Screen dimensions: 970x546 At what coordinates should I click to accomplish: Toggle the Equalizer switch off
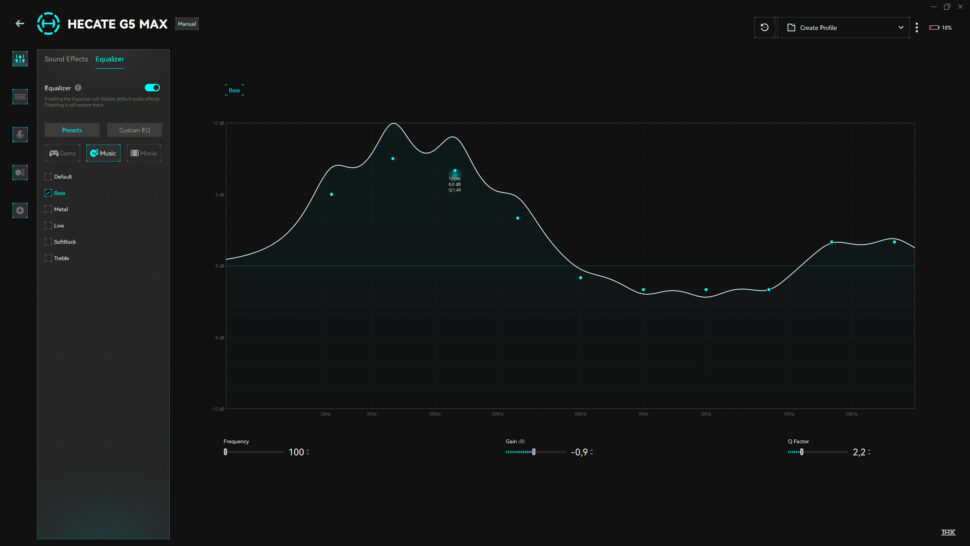click(152, 88)
